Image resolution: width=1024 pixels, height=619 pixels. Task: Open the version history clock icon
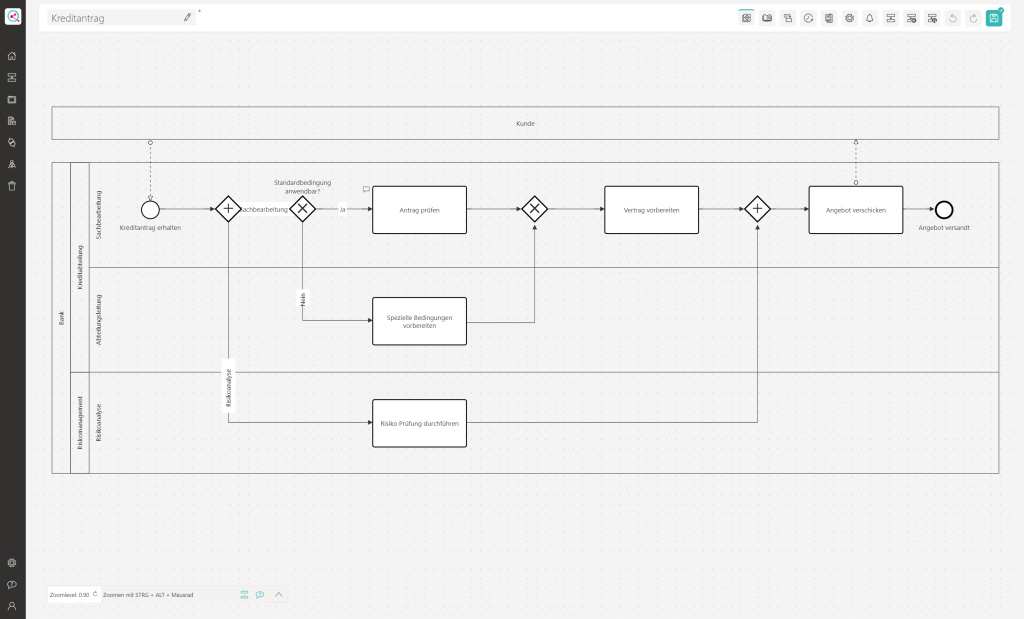point(808,17)
